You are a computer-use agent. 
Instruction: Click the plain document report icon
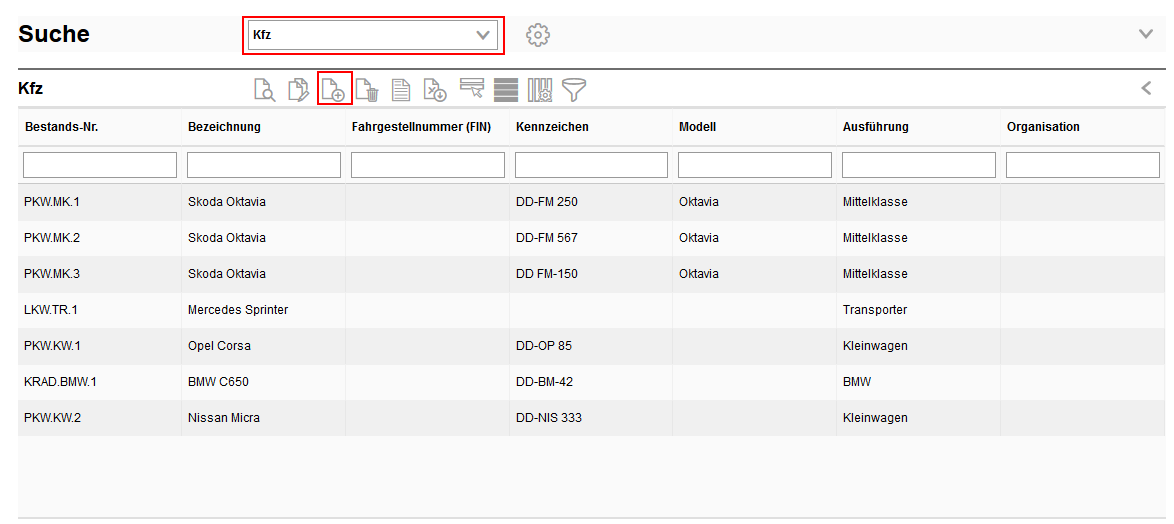(x=401, y=90)
